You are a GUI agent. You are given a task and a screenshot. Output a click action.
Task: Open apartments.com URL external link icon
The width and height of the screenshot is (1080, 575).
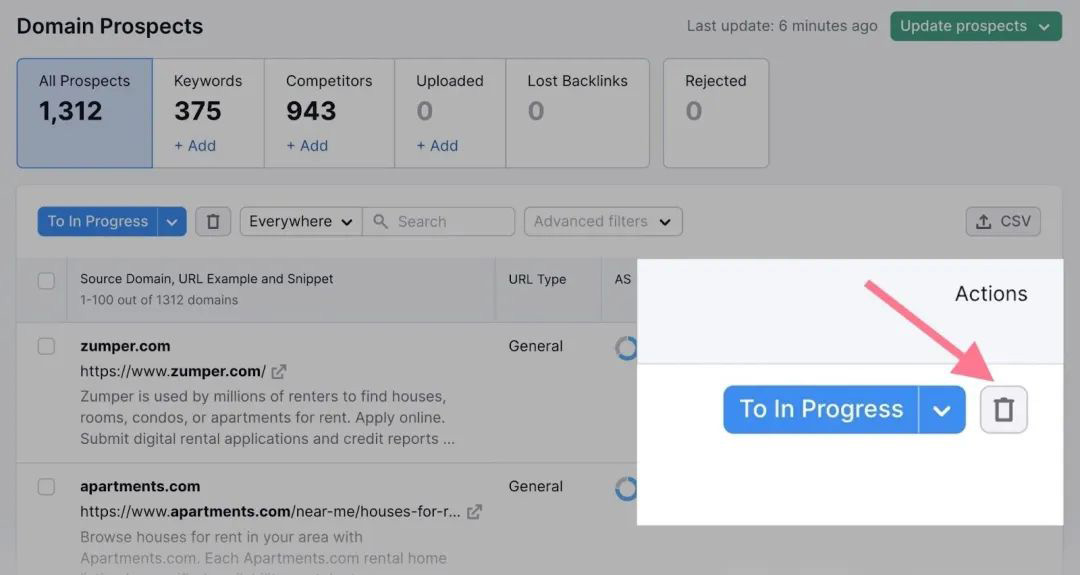(475, 512)
